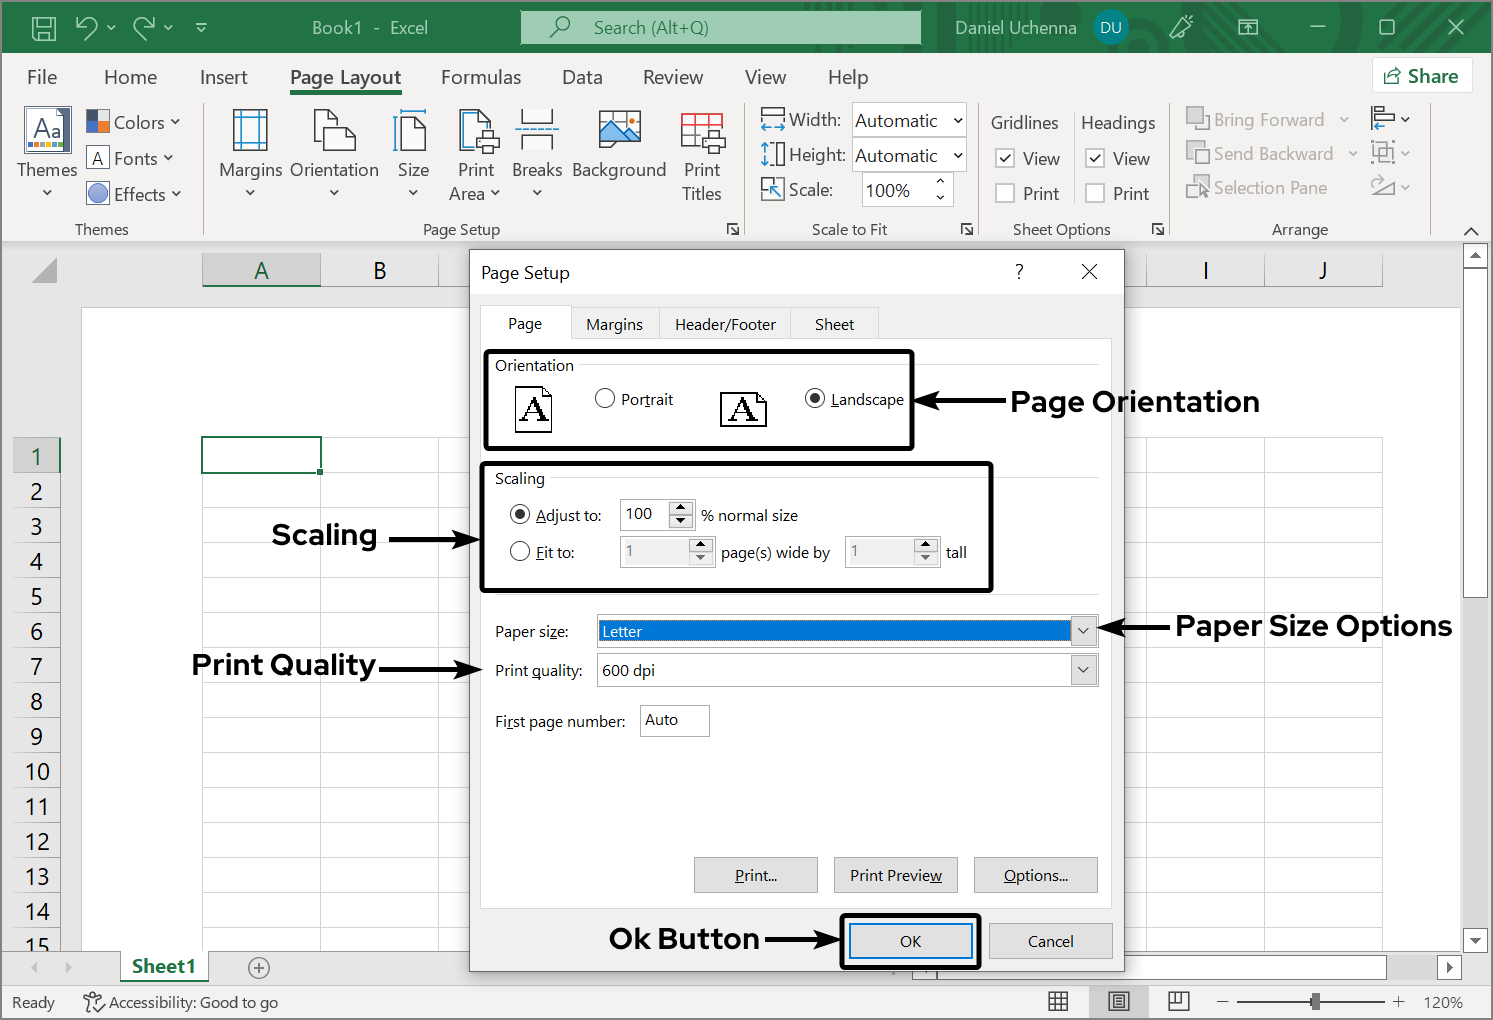Enable the Gridlines Print checkbox

pos(1006,193)
